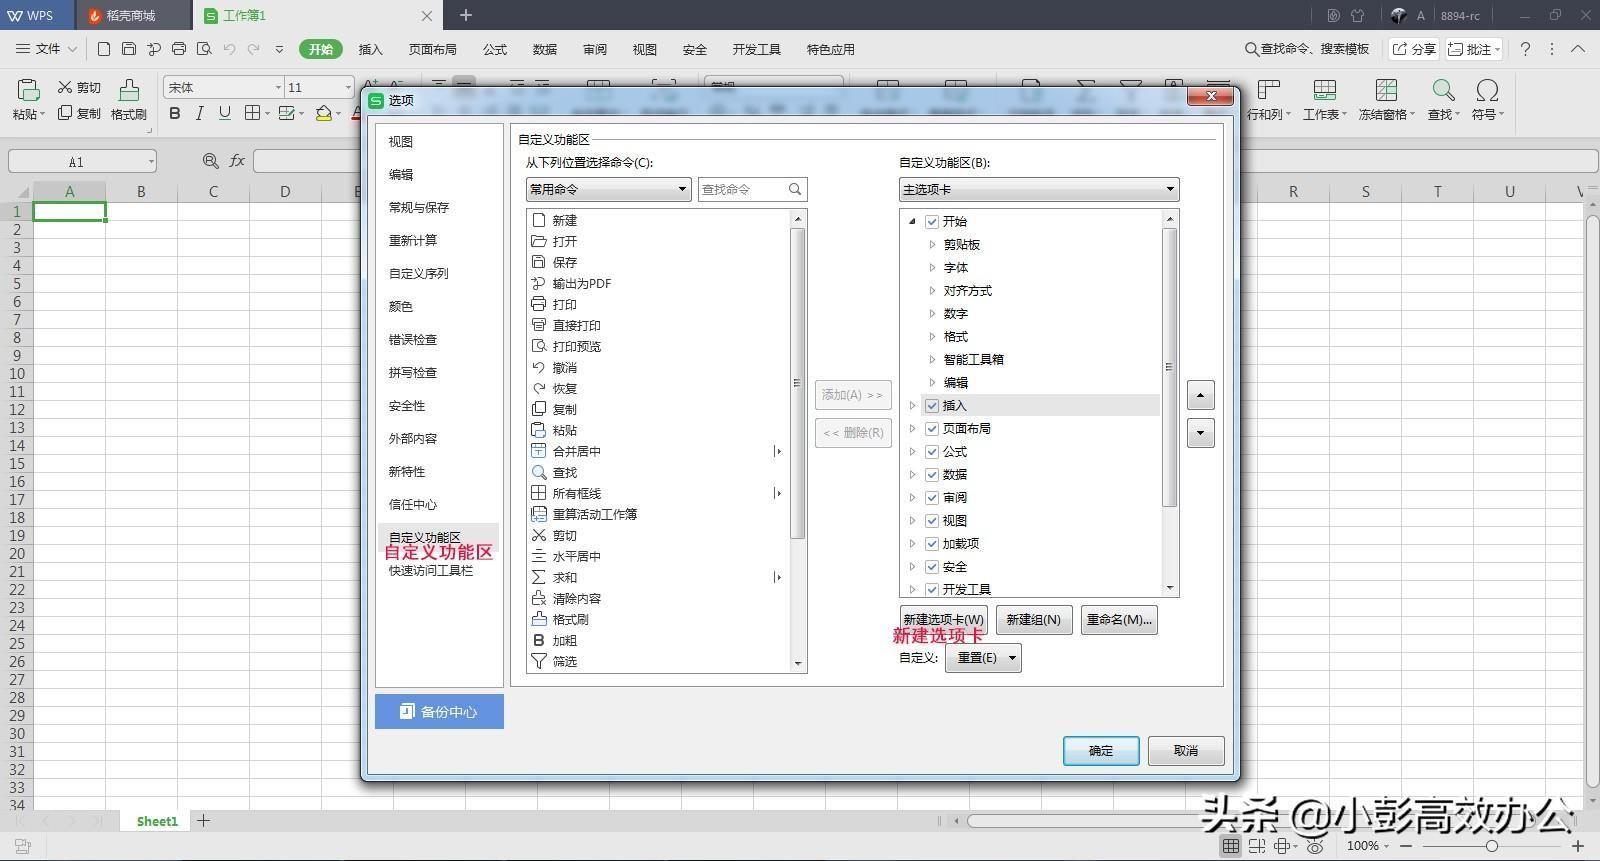Click the fx insert function icon
Screen dimensions: 1600x861
[x=237, y=161]
